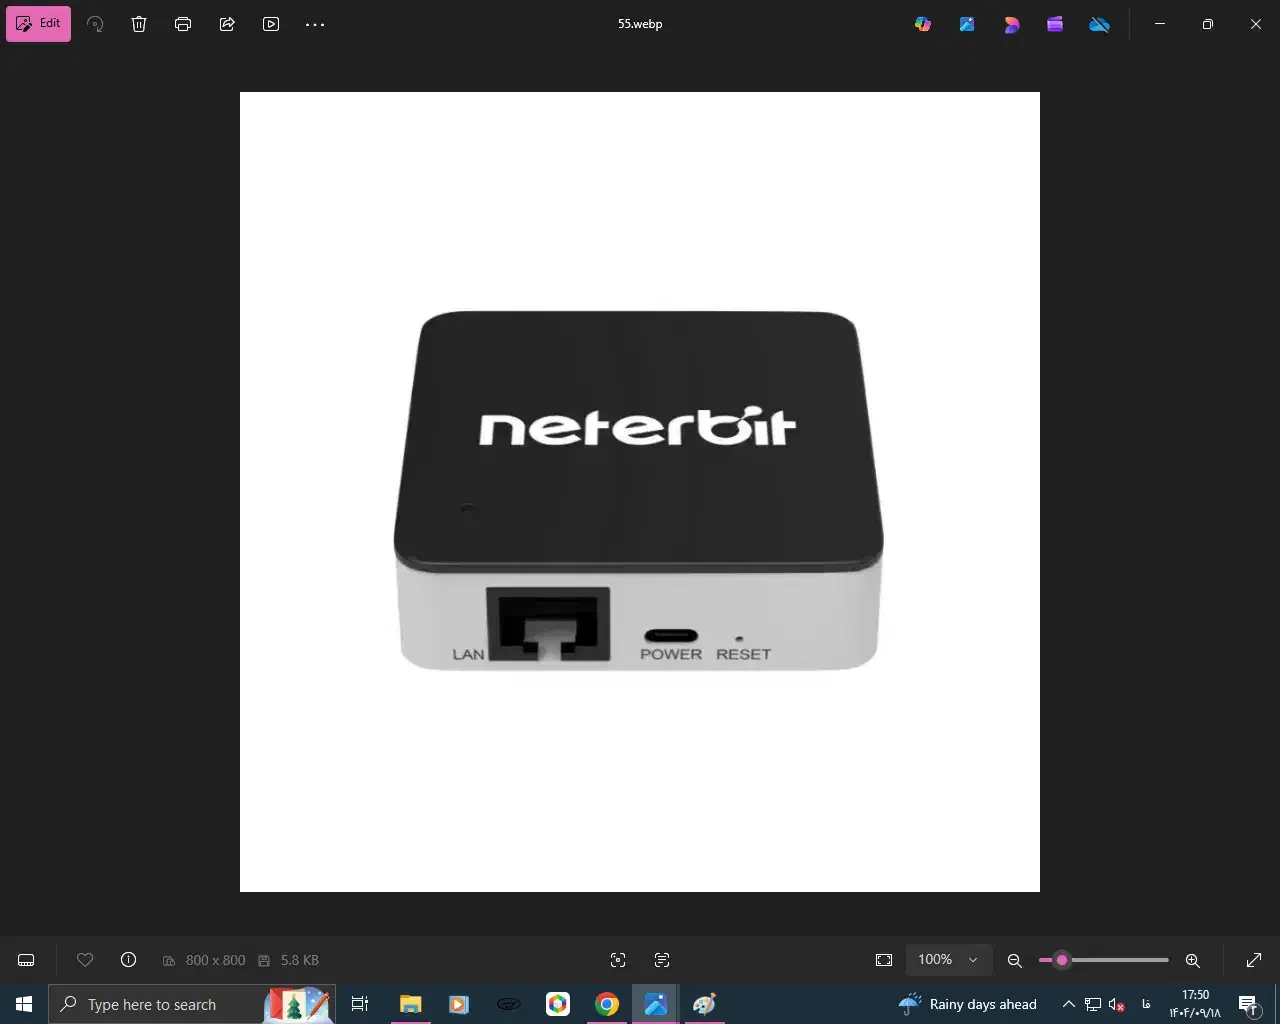This screenshot has height=1024, width=1280.
Task: Show file info panel
Action: 128,960
